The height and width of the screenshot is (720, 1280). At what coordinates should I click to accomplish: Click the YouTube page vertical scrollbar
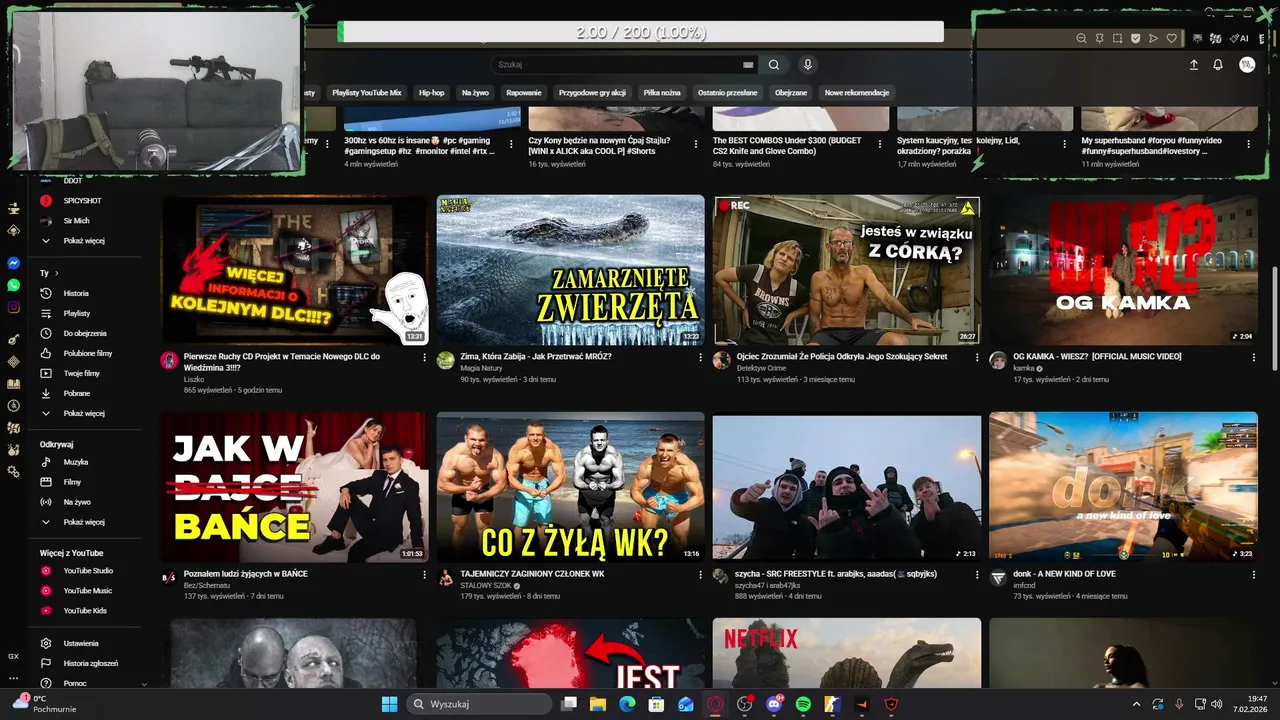(1273, 318)
